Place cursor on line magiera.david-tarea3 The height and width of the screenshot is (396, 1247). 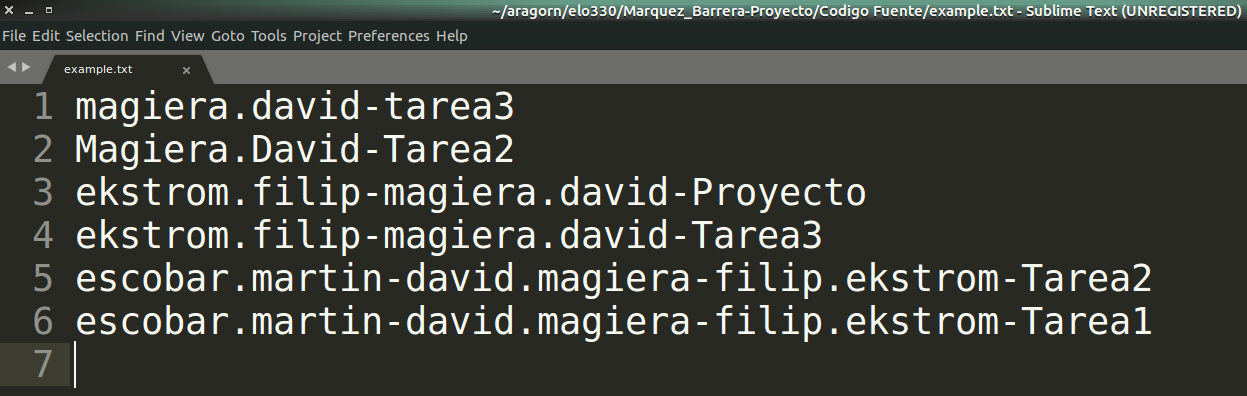294,107
